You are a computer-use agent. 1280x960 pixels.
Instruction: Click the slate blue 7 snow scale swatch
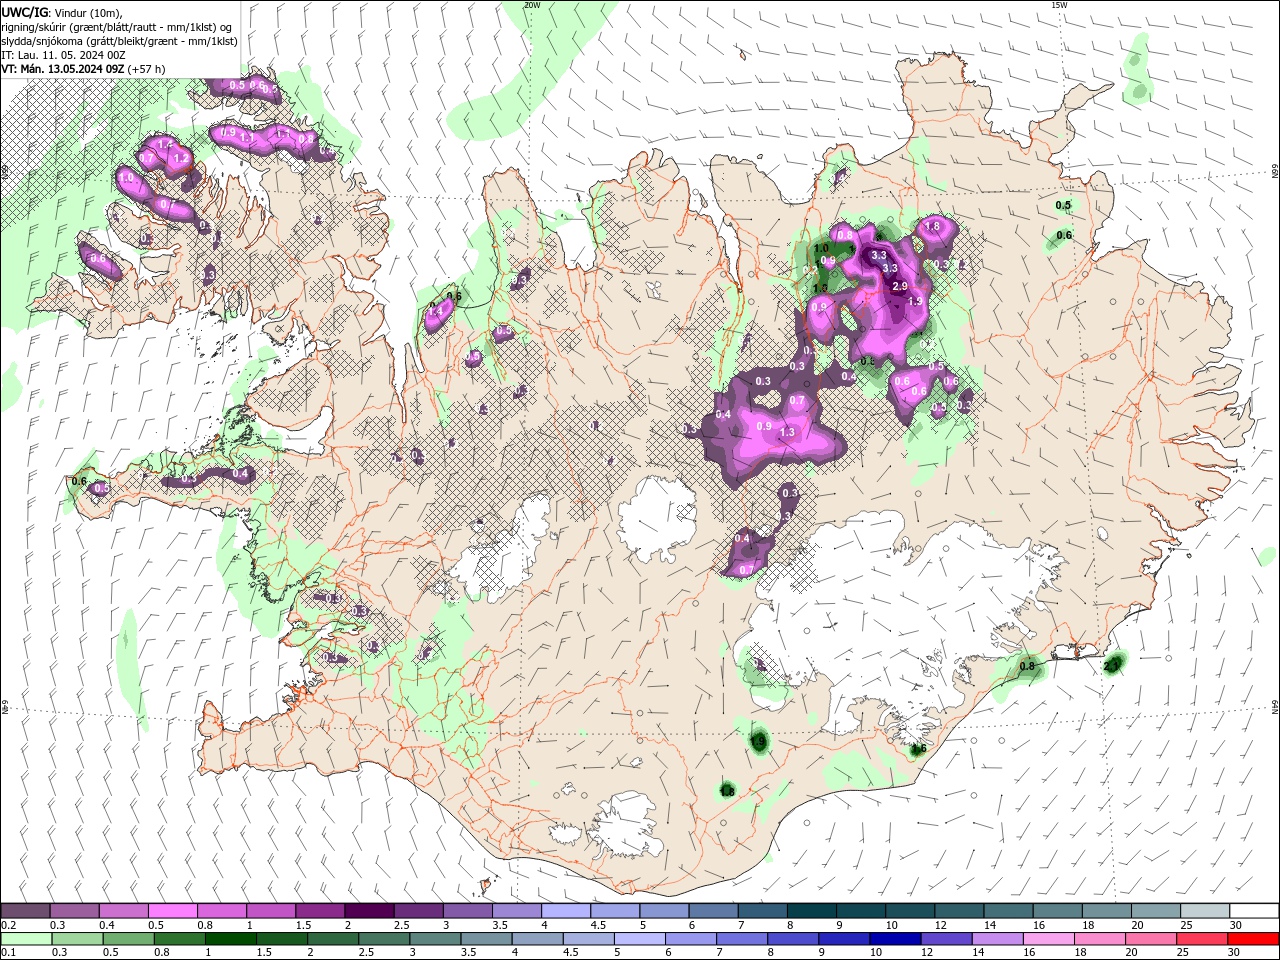click(762, 911)
